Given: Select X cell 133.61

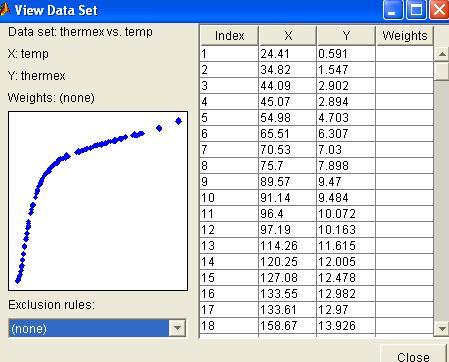Looking at the screenshot, I should (x=287, y=310).
